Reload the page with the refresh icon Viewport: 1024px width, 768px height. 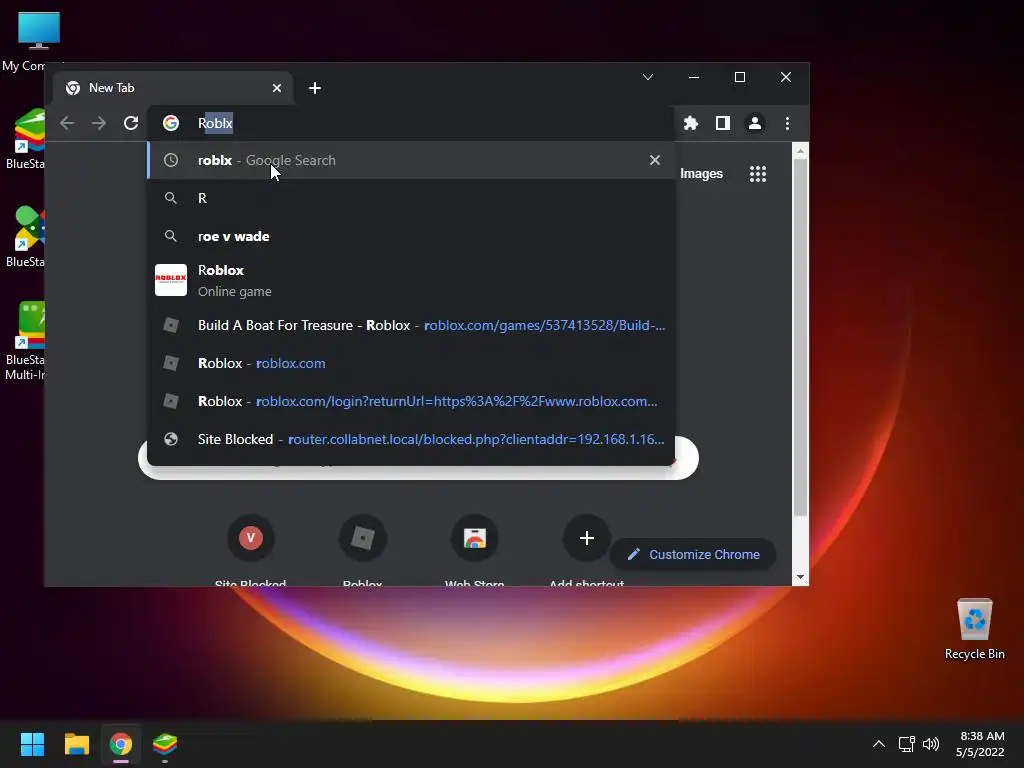[131, 123]
